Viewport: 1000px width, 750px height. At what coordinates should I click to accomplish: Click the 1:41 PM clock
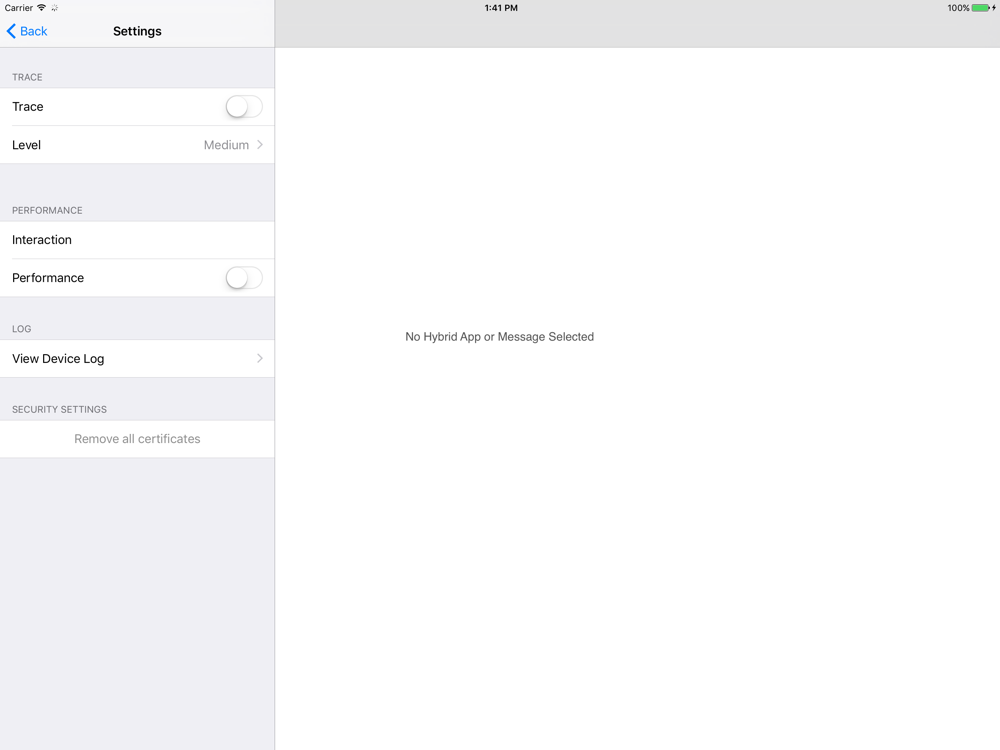coord(501,8)
